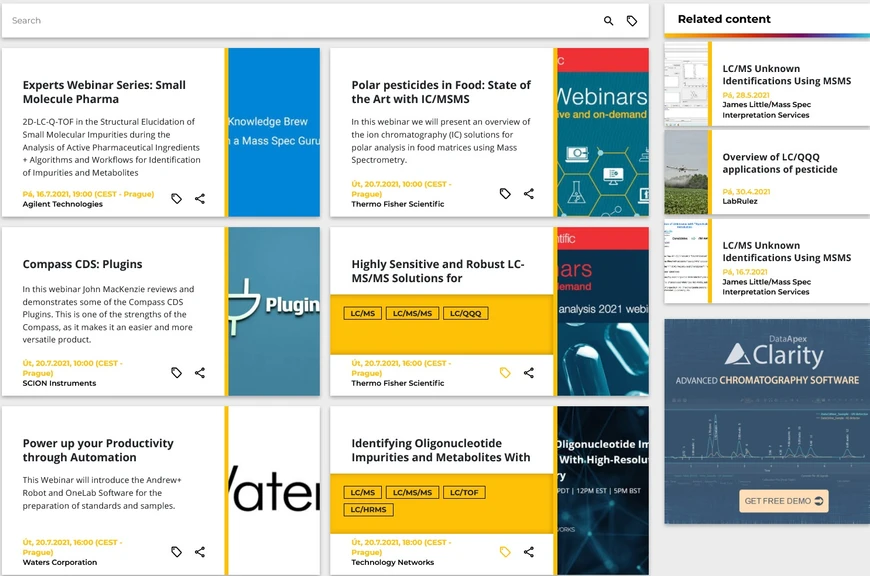Toggle the yellow tag on the Highly Sensitive LC-MS/MS card
870x576 pixels.
505,373
